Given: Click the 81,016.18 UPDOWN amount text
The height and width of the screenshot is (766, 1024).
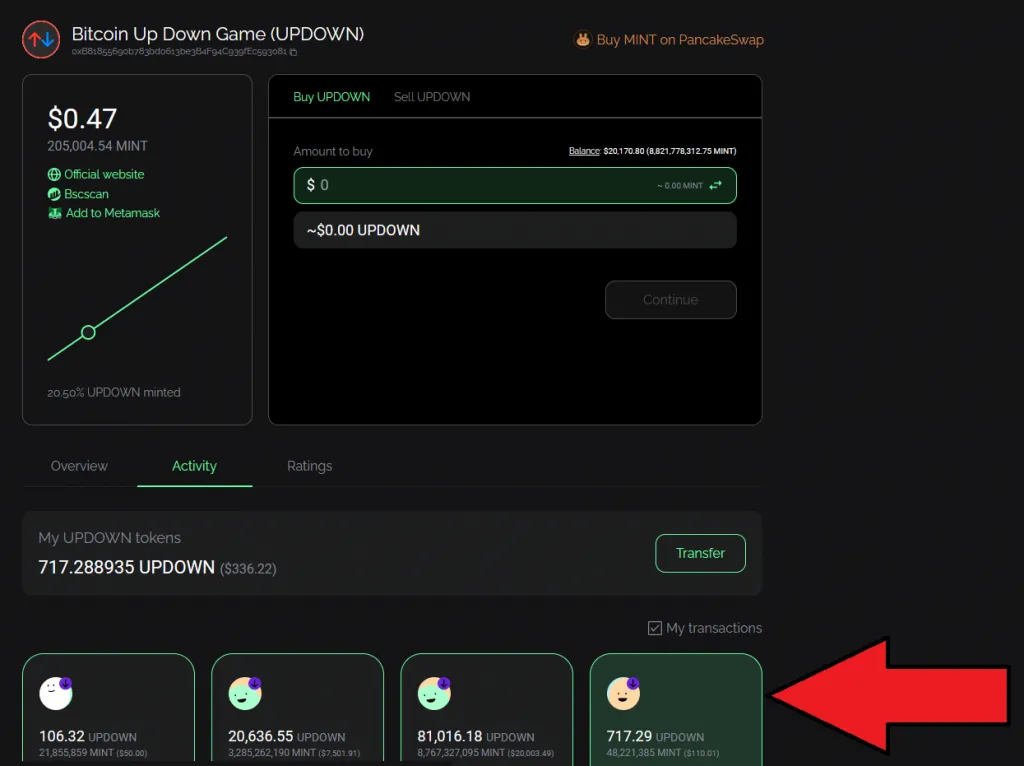Looking at the screenshot, I should pos(476,737).
